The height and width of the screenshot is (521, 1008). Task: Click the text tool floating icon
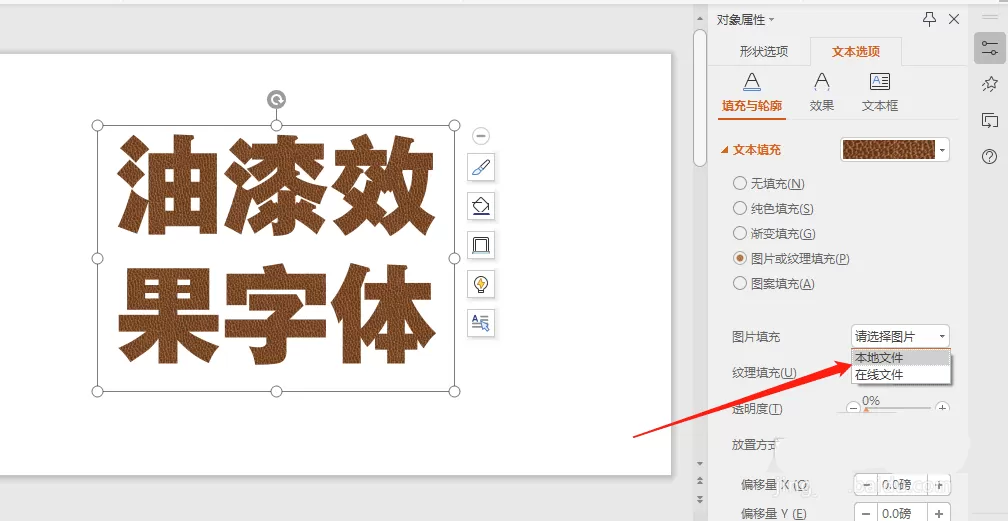pos(481,322)
